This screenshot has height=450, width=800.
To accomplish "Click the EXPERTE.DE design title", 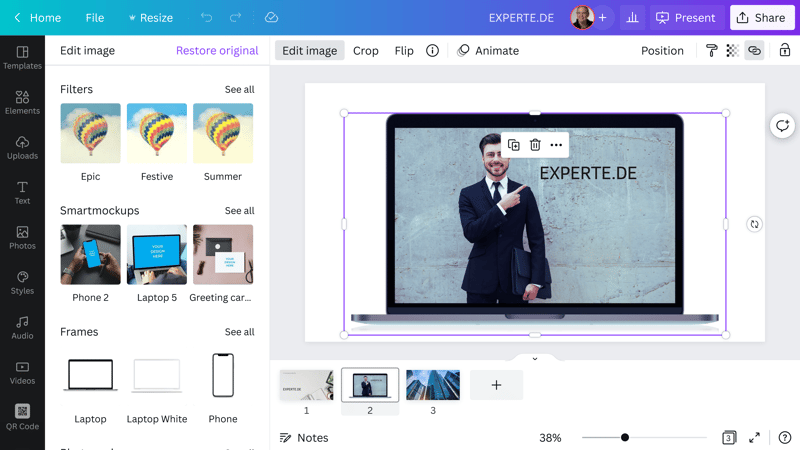I will [521, 18].
